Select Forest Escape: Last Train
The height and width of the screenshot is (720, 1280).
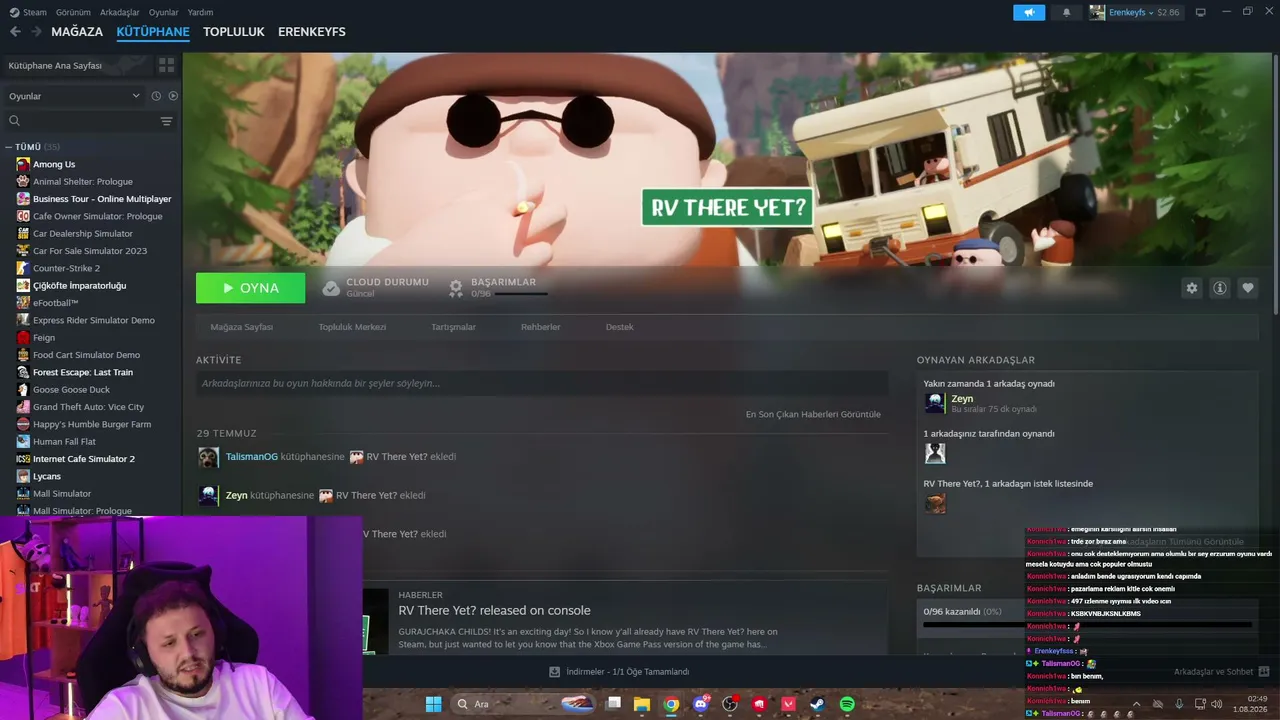pyautogui.click(x=83, y=372)
